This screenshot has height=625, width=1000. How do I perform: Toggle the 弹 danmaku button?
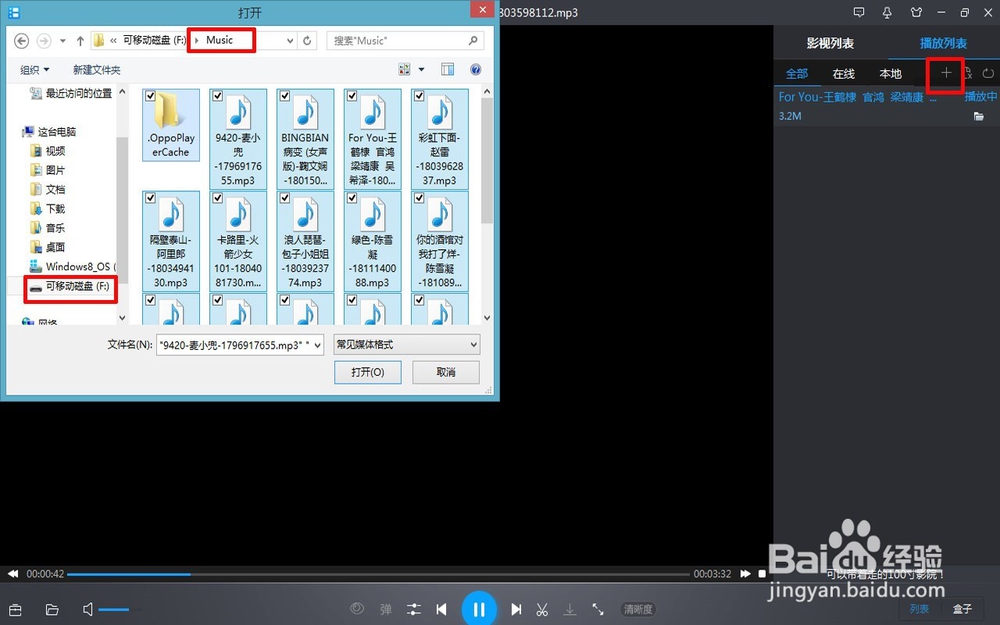[386, 610]
